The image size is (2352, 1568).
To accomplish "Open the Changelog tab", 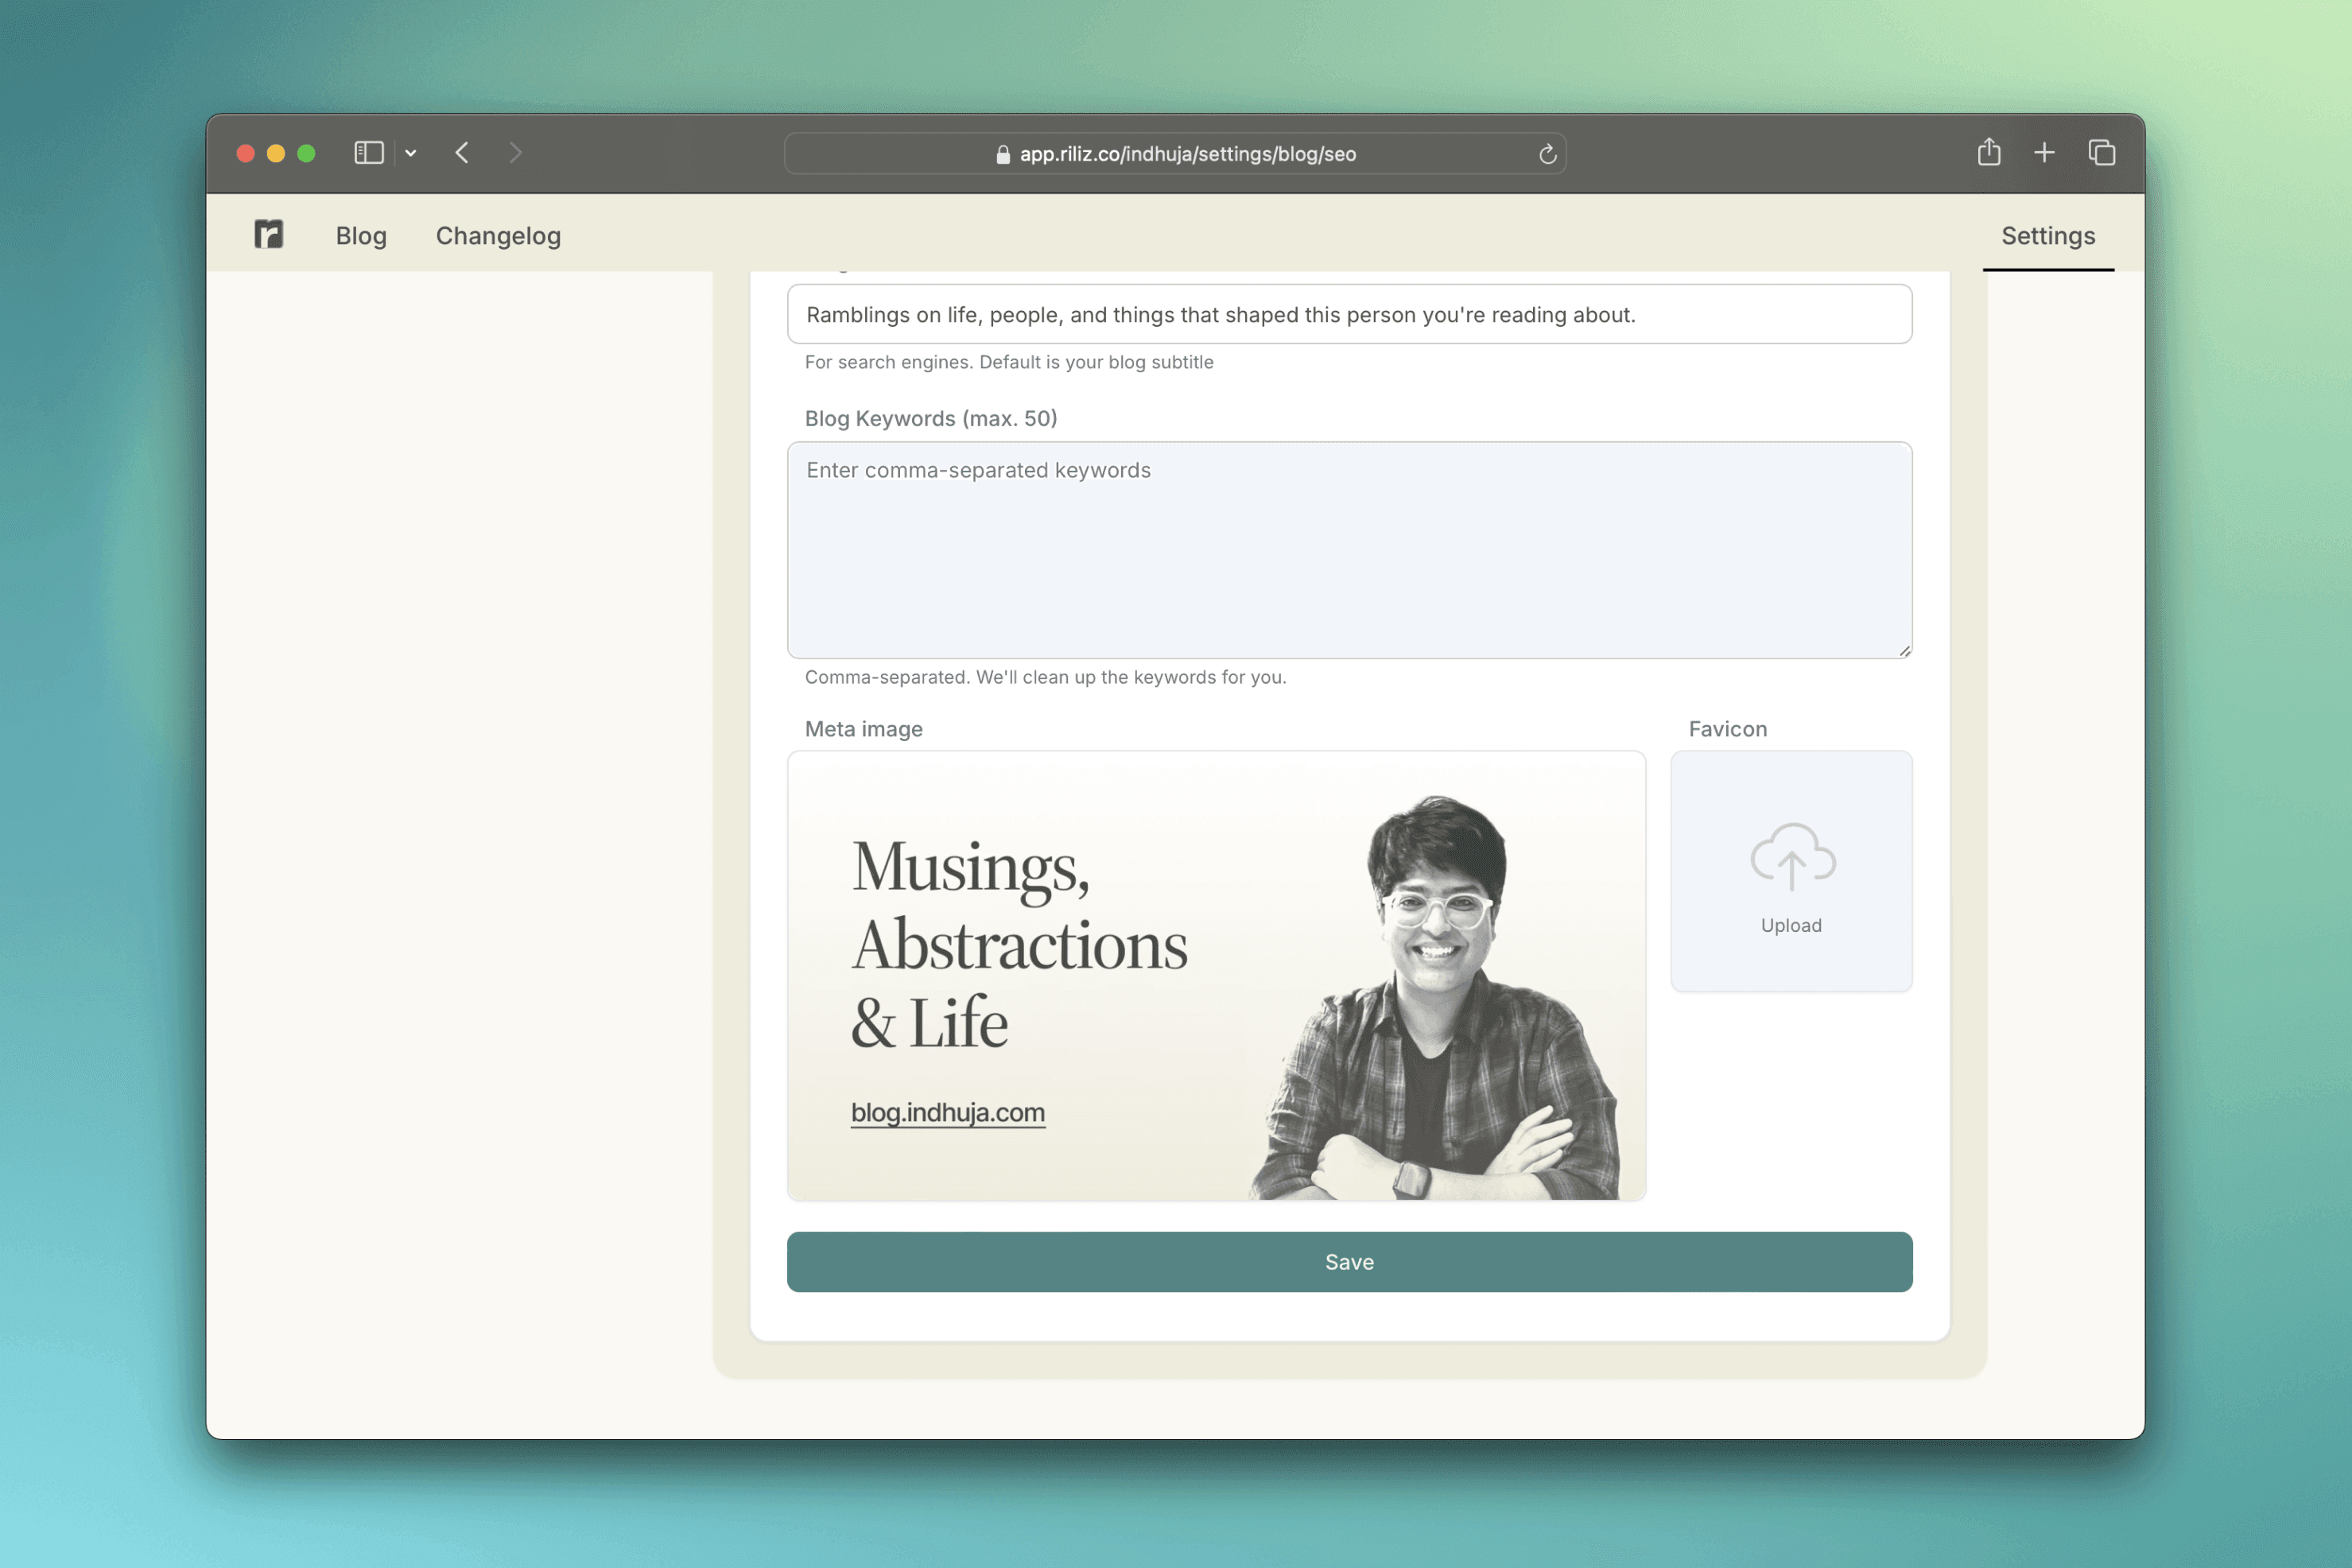I will [x=498, y=236].
